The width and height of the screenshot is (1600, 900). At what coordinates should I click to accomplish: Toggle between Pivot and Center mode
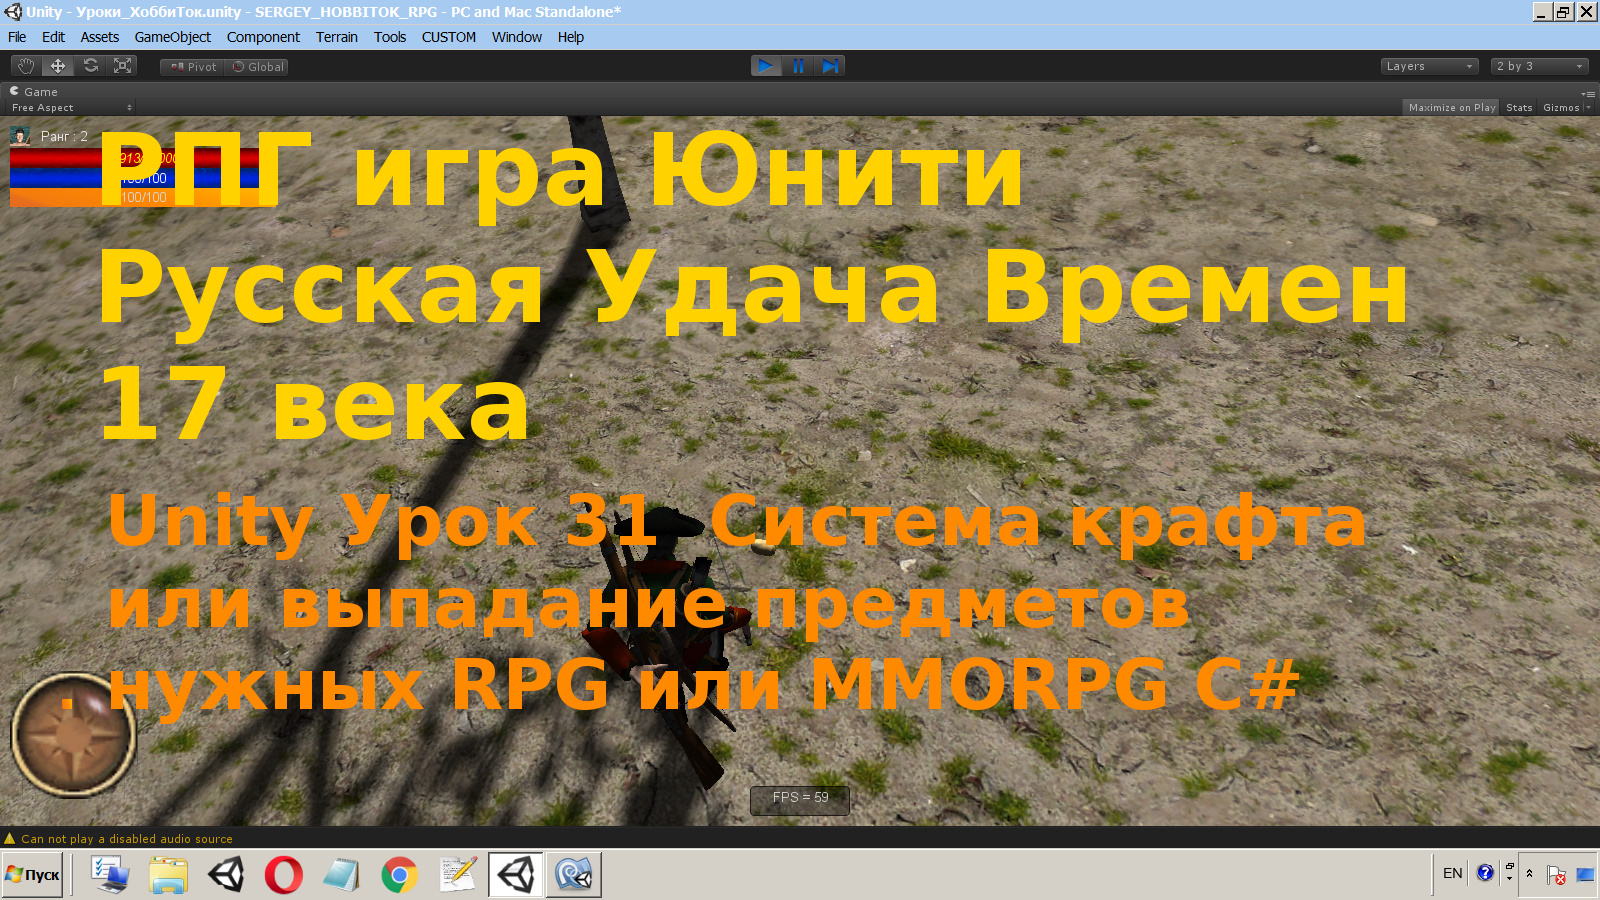coord(190,66)
